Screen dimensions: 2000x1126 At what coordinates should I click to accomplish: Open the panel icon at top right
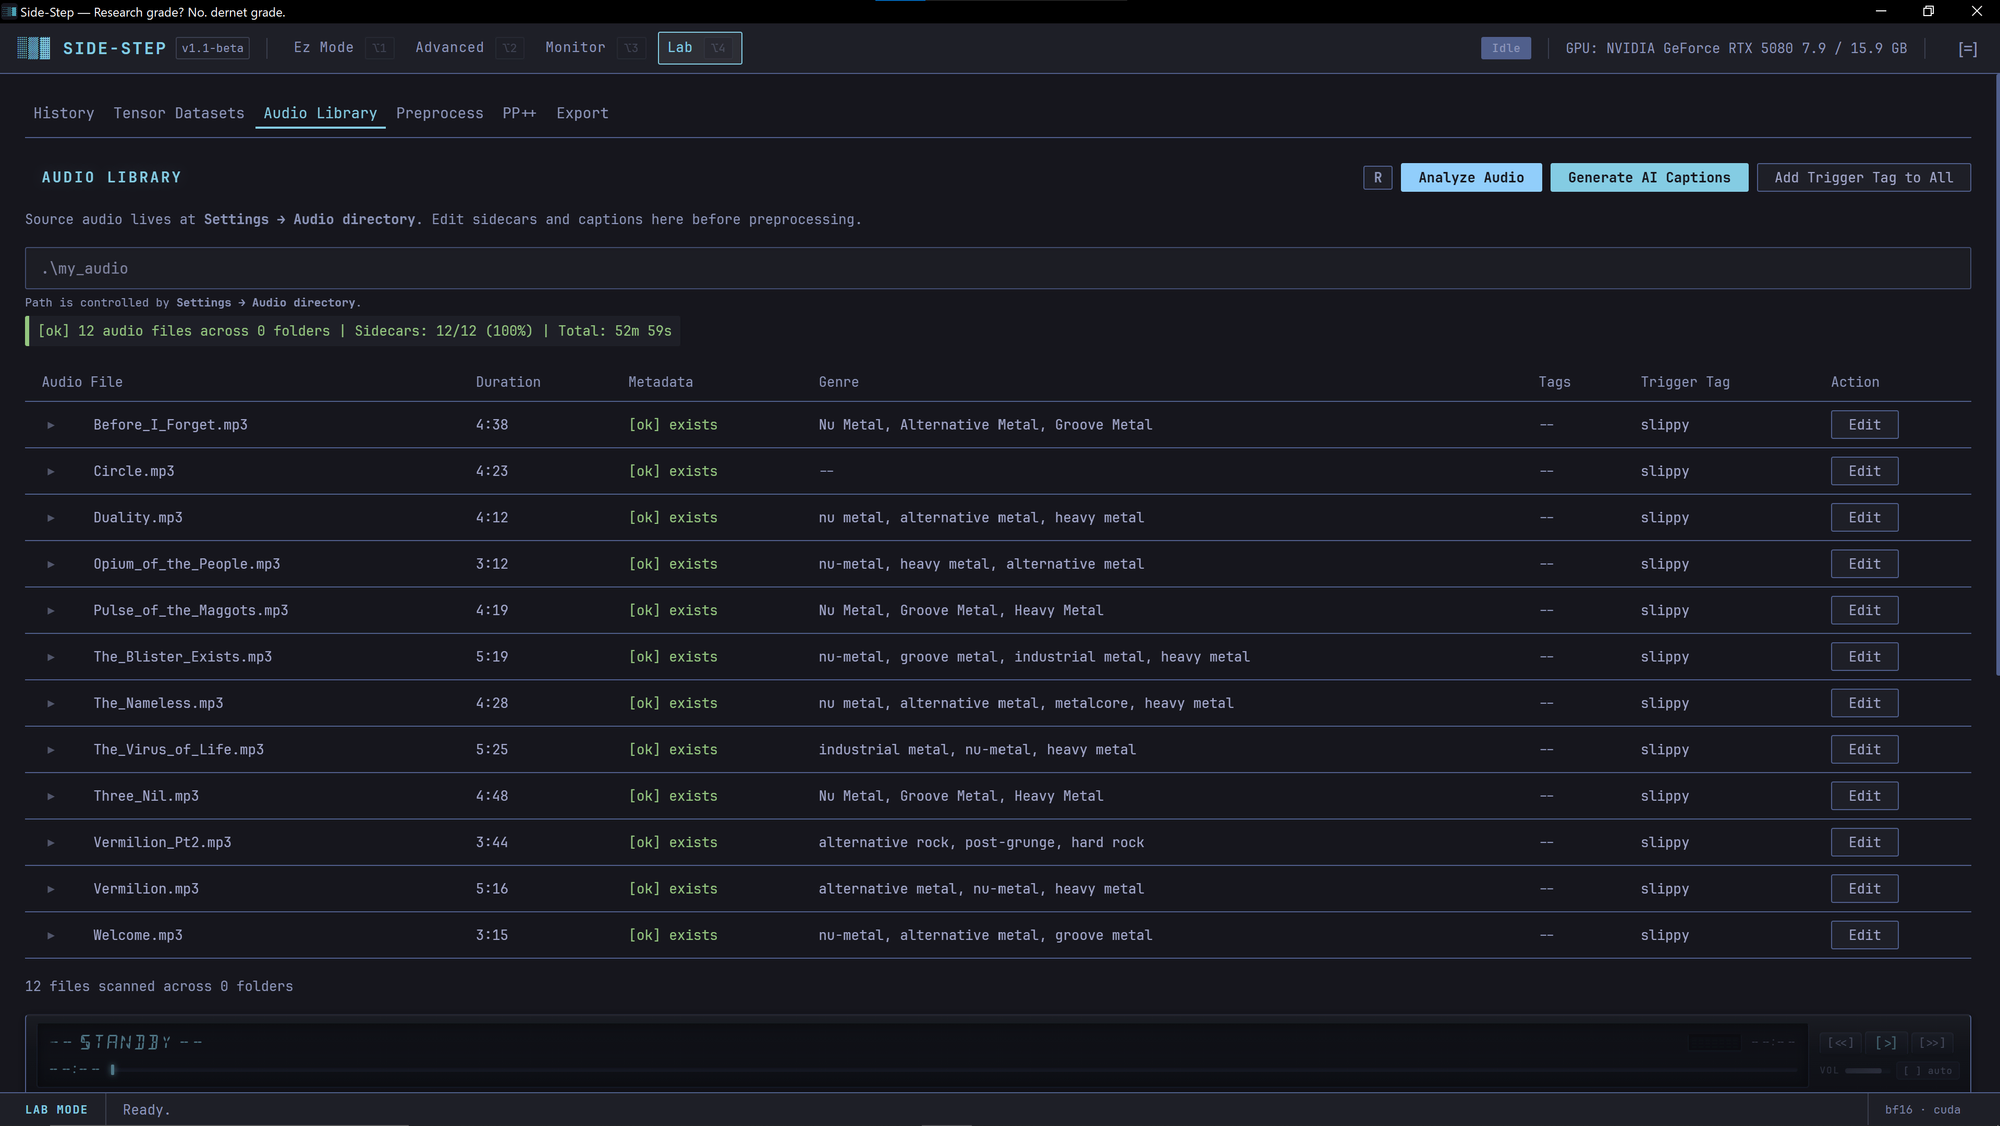click(1967, 48)
